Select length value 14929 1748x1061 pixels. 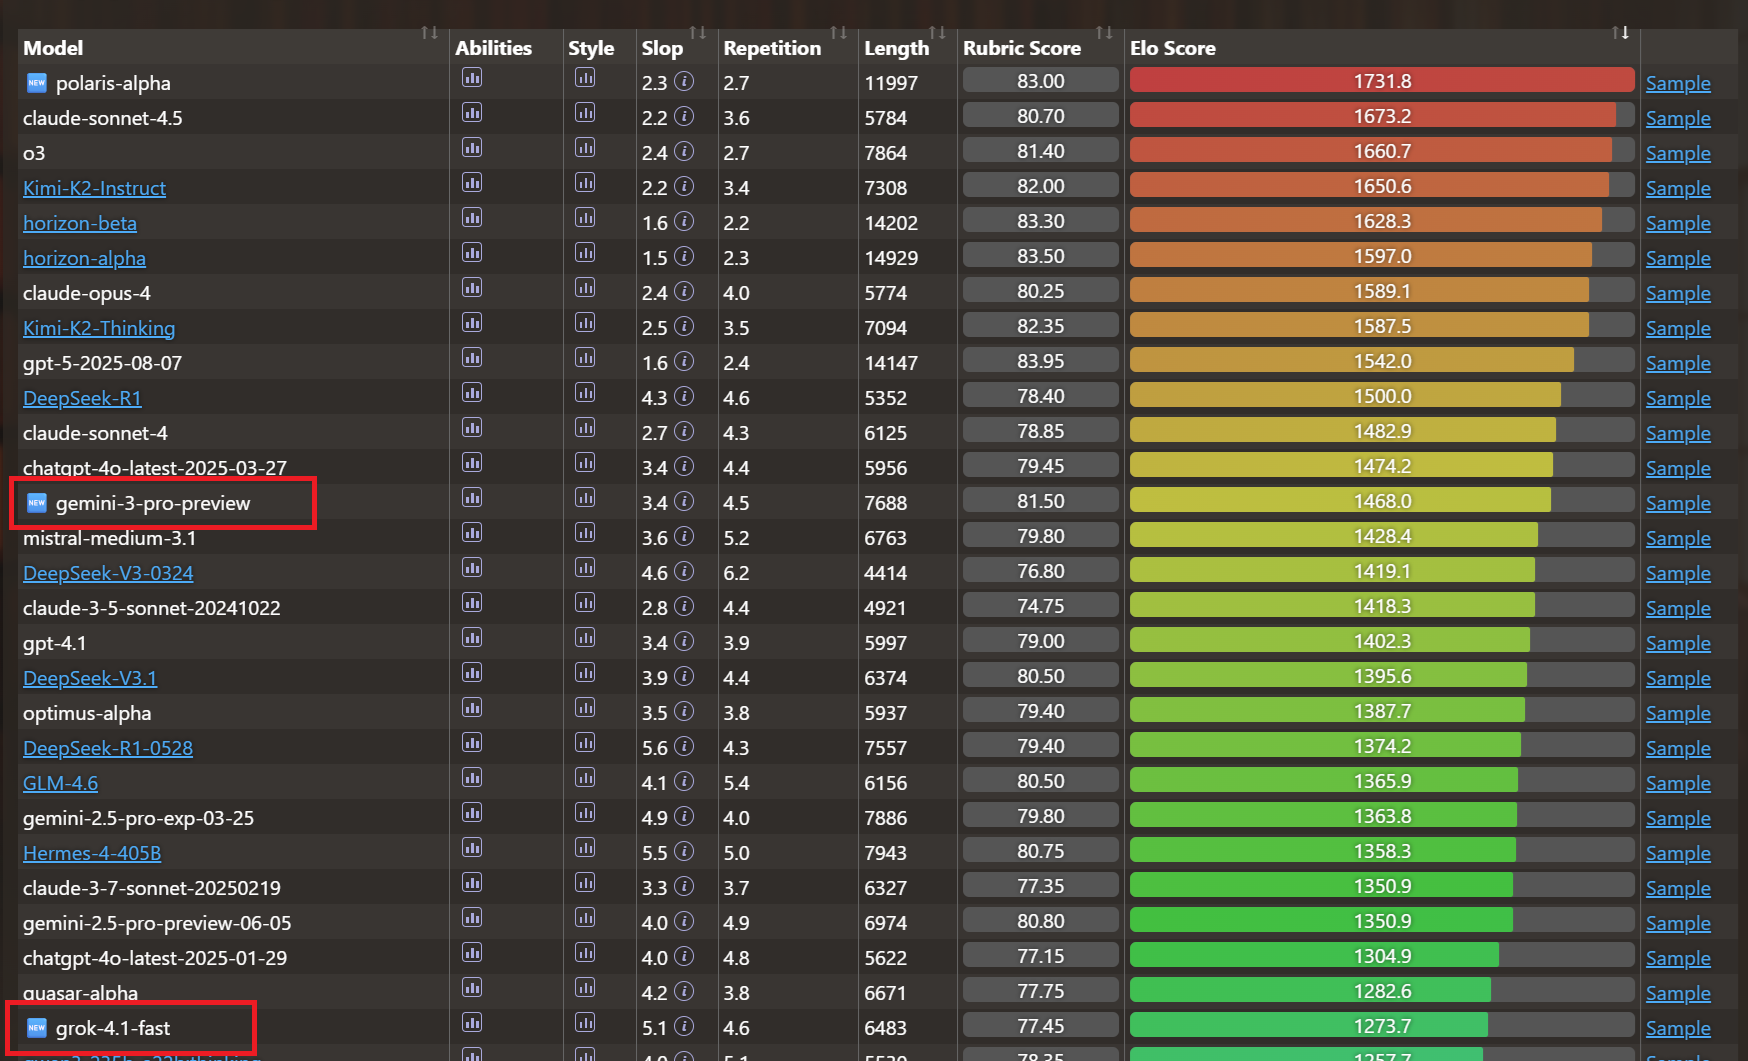(891, 258)
